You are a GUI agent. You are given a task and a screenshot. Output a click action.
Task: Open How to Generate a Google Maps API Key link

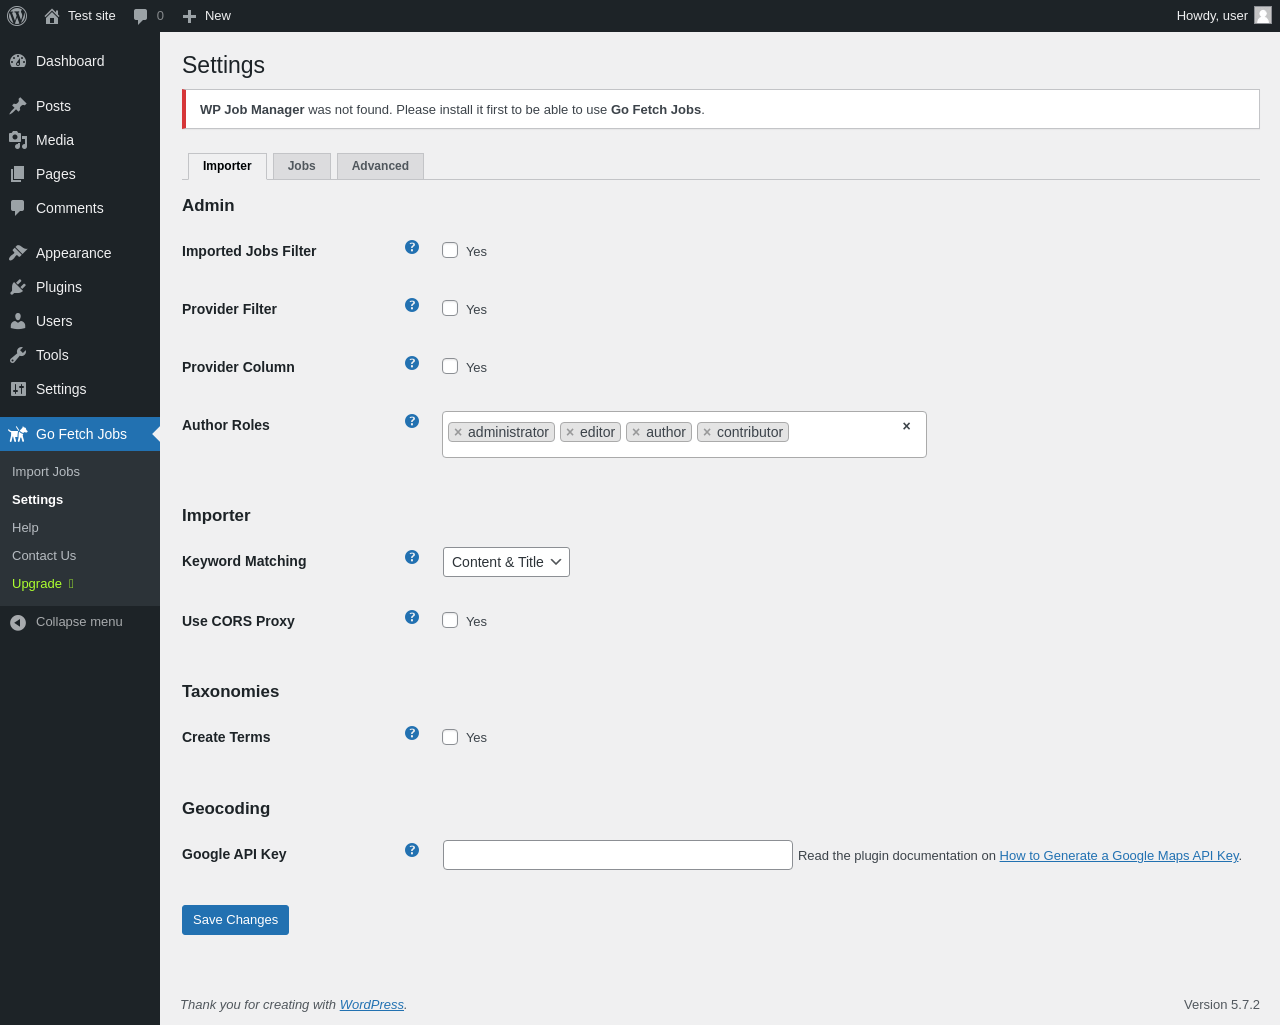tap(1119, 856)
